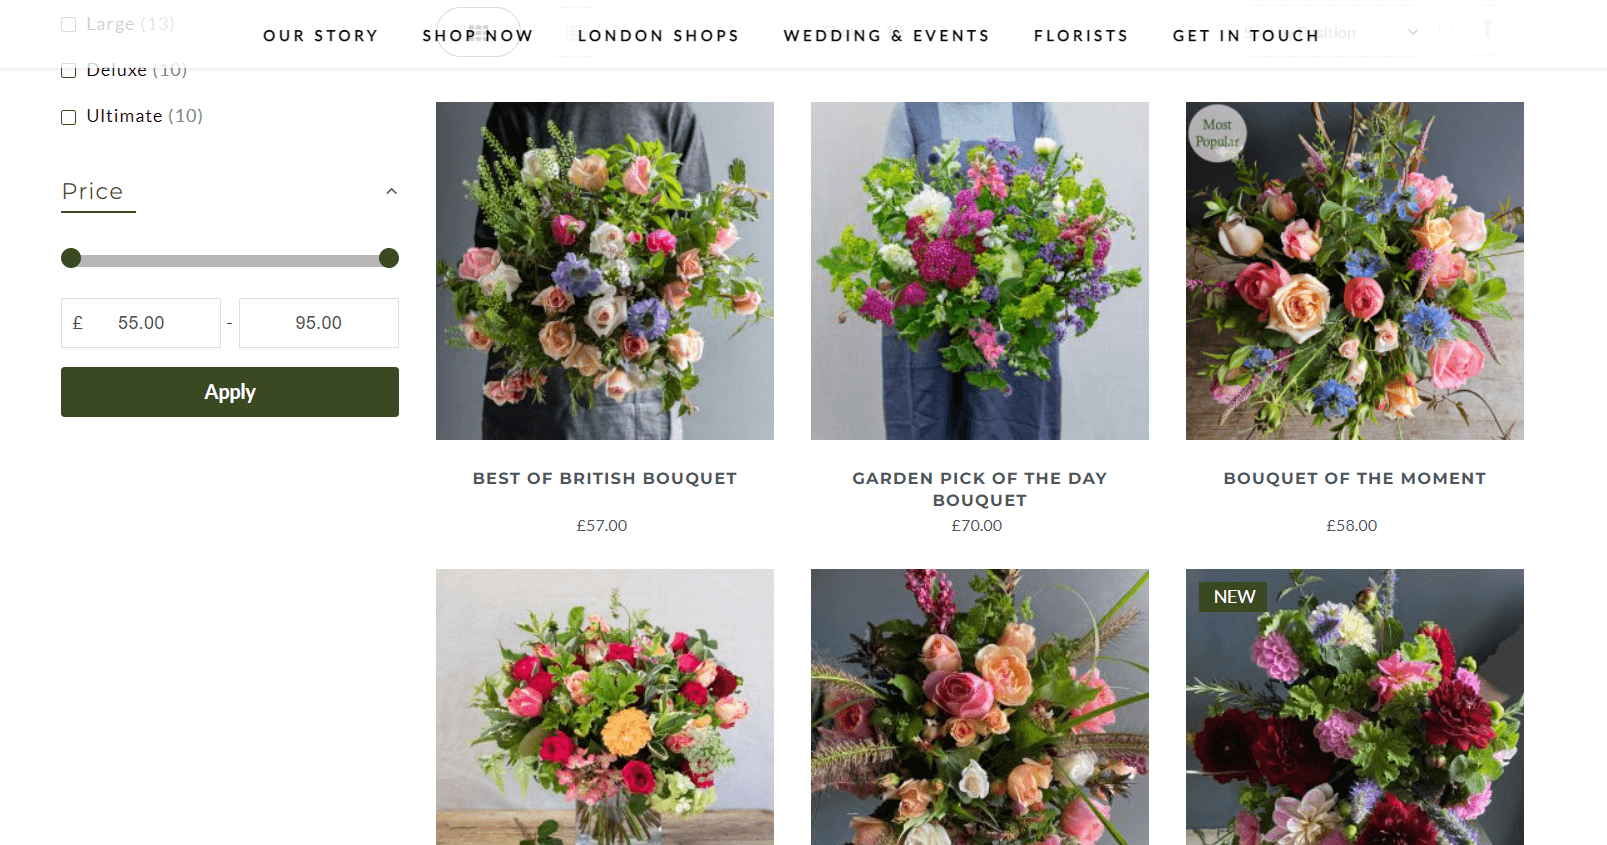This screenshot has height=845, width=1607.
Task: Go to the London Shops page
Action: pyautogui.click(x=658, y=36)
